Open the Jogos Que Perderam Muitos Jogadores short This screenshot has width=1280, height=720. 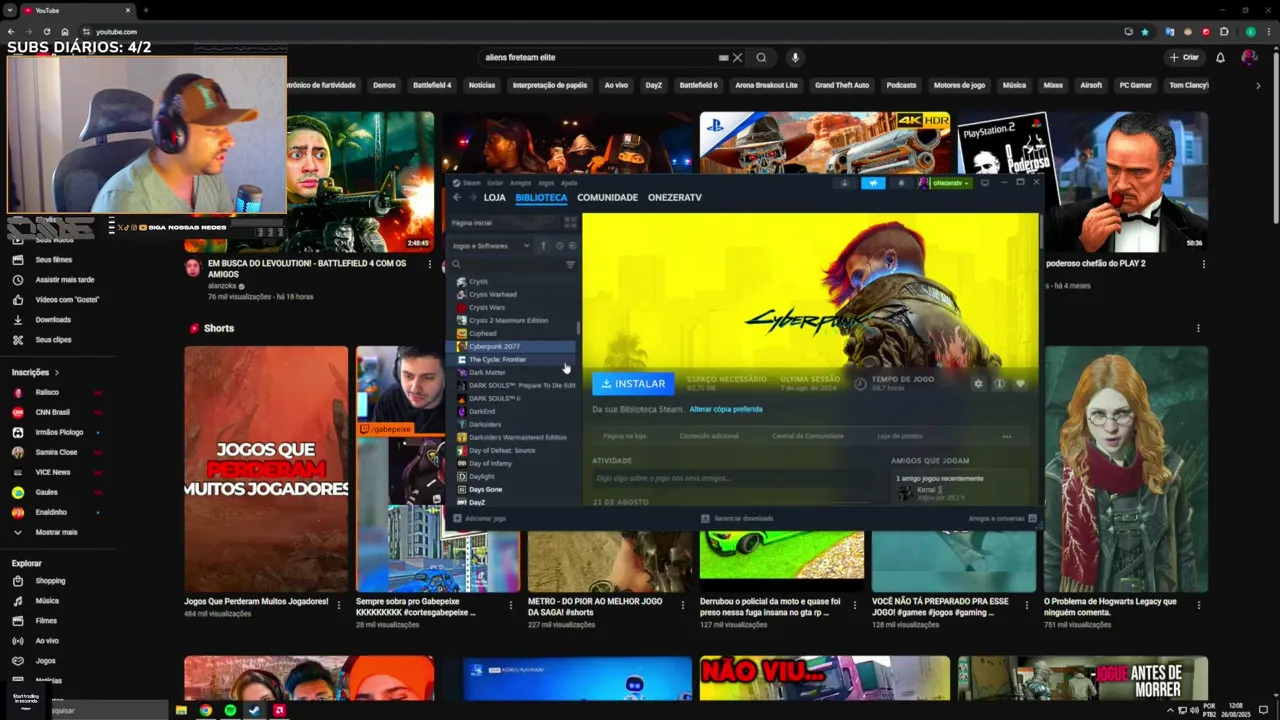(266, 469)
